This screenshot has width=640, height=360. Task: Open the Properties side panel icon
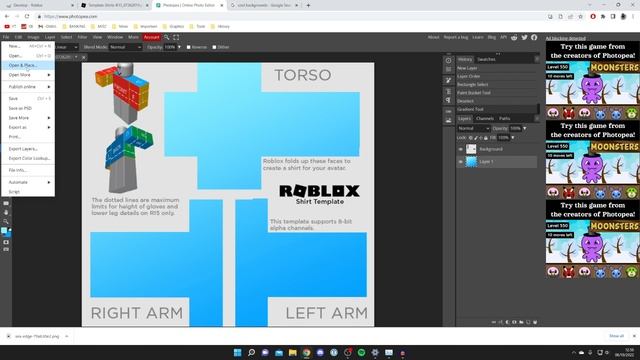coord(448,69)
